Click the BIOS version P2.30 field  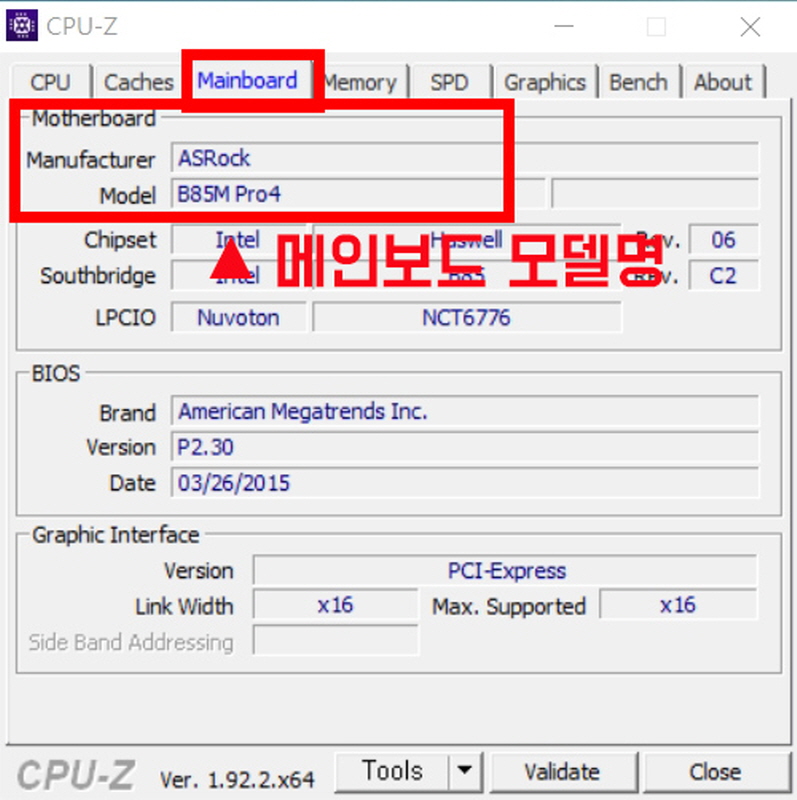tap(465, 447)
